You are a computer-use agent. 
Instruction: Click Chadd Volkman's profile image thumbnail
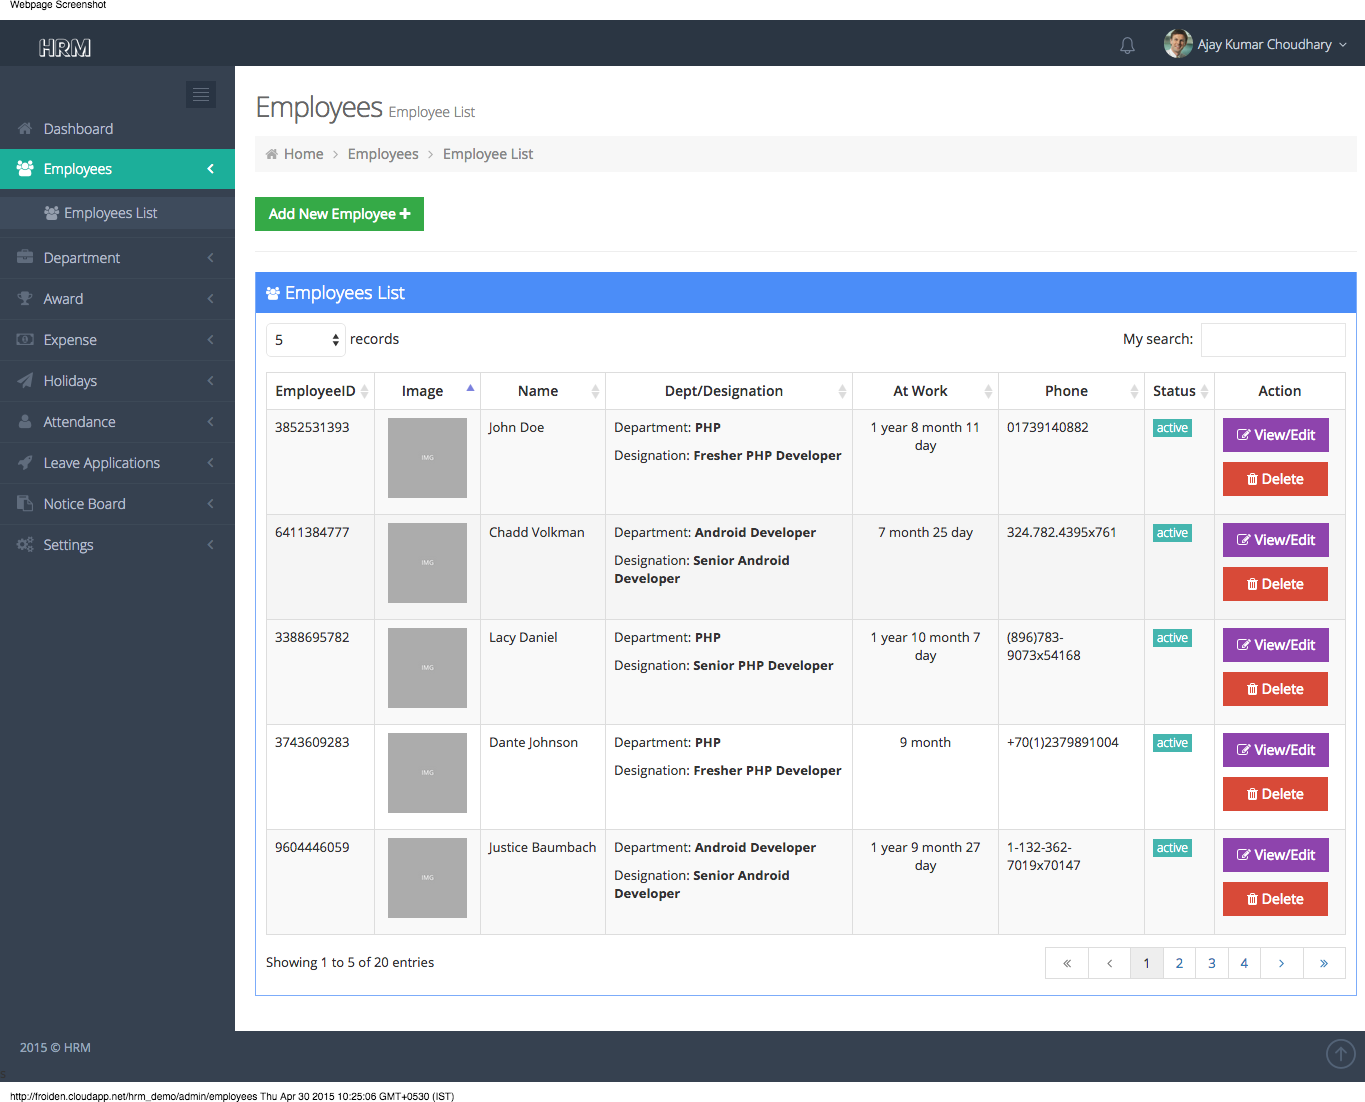(x=427, y=563)
